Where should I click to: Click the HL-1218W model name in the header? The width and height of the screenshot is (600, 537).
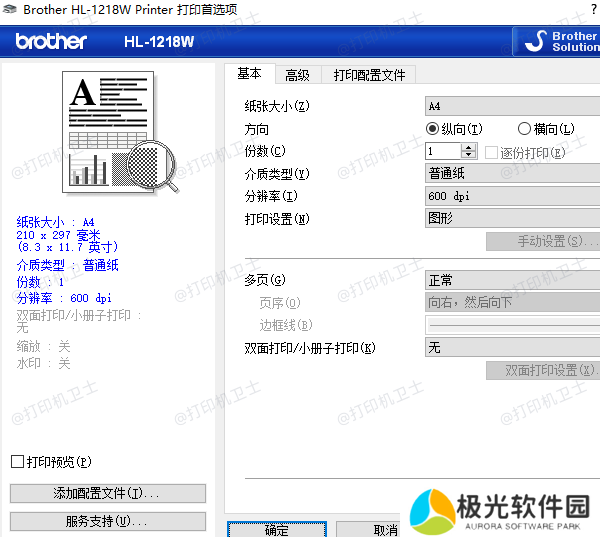(x=159, y=41)
